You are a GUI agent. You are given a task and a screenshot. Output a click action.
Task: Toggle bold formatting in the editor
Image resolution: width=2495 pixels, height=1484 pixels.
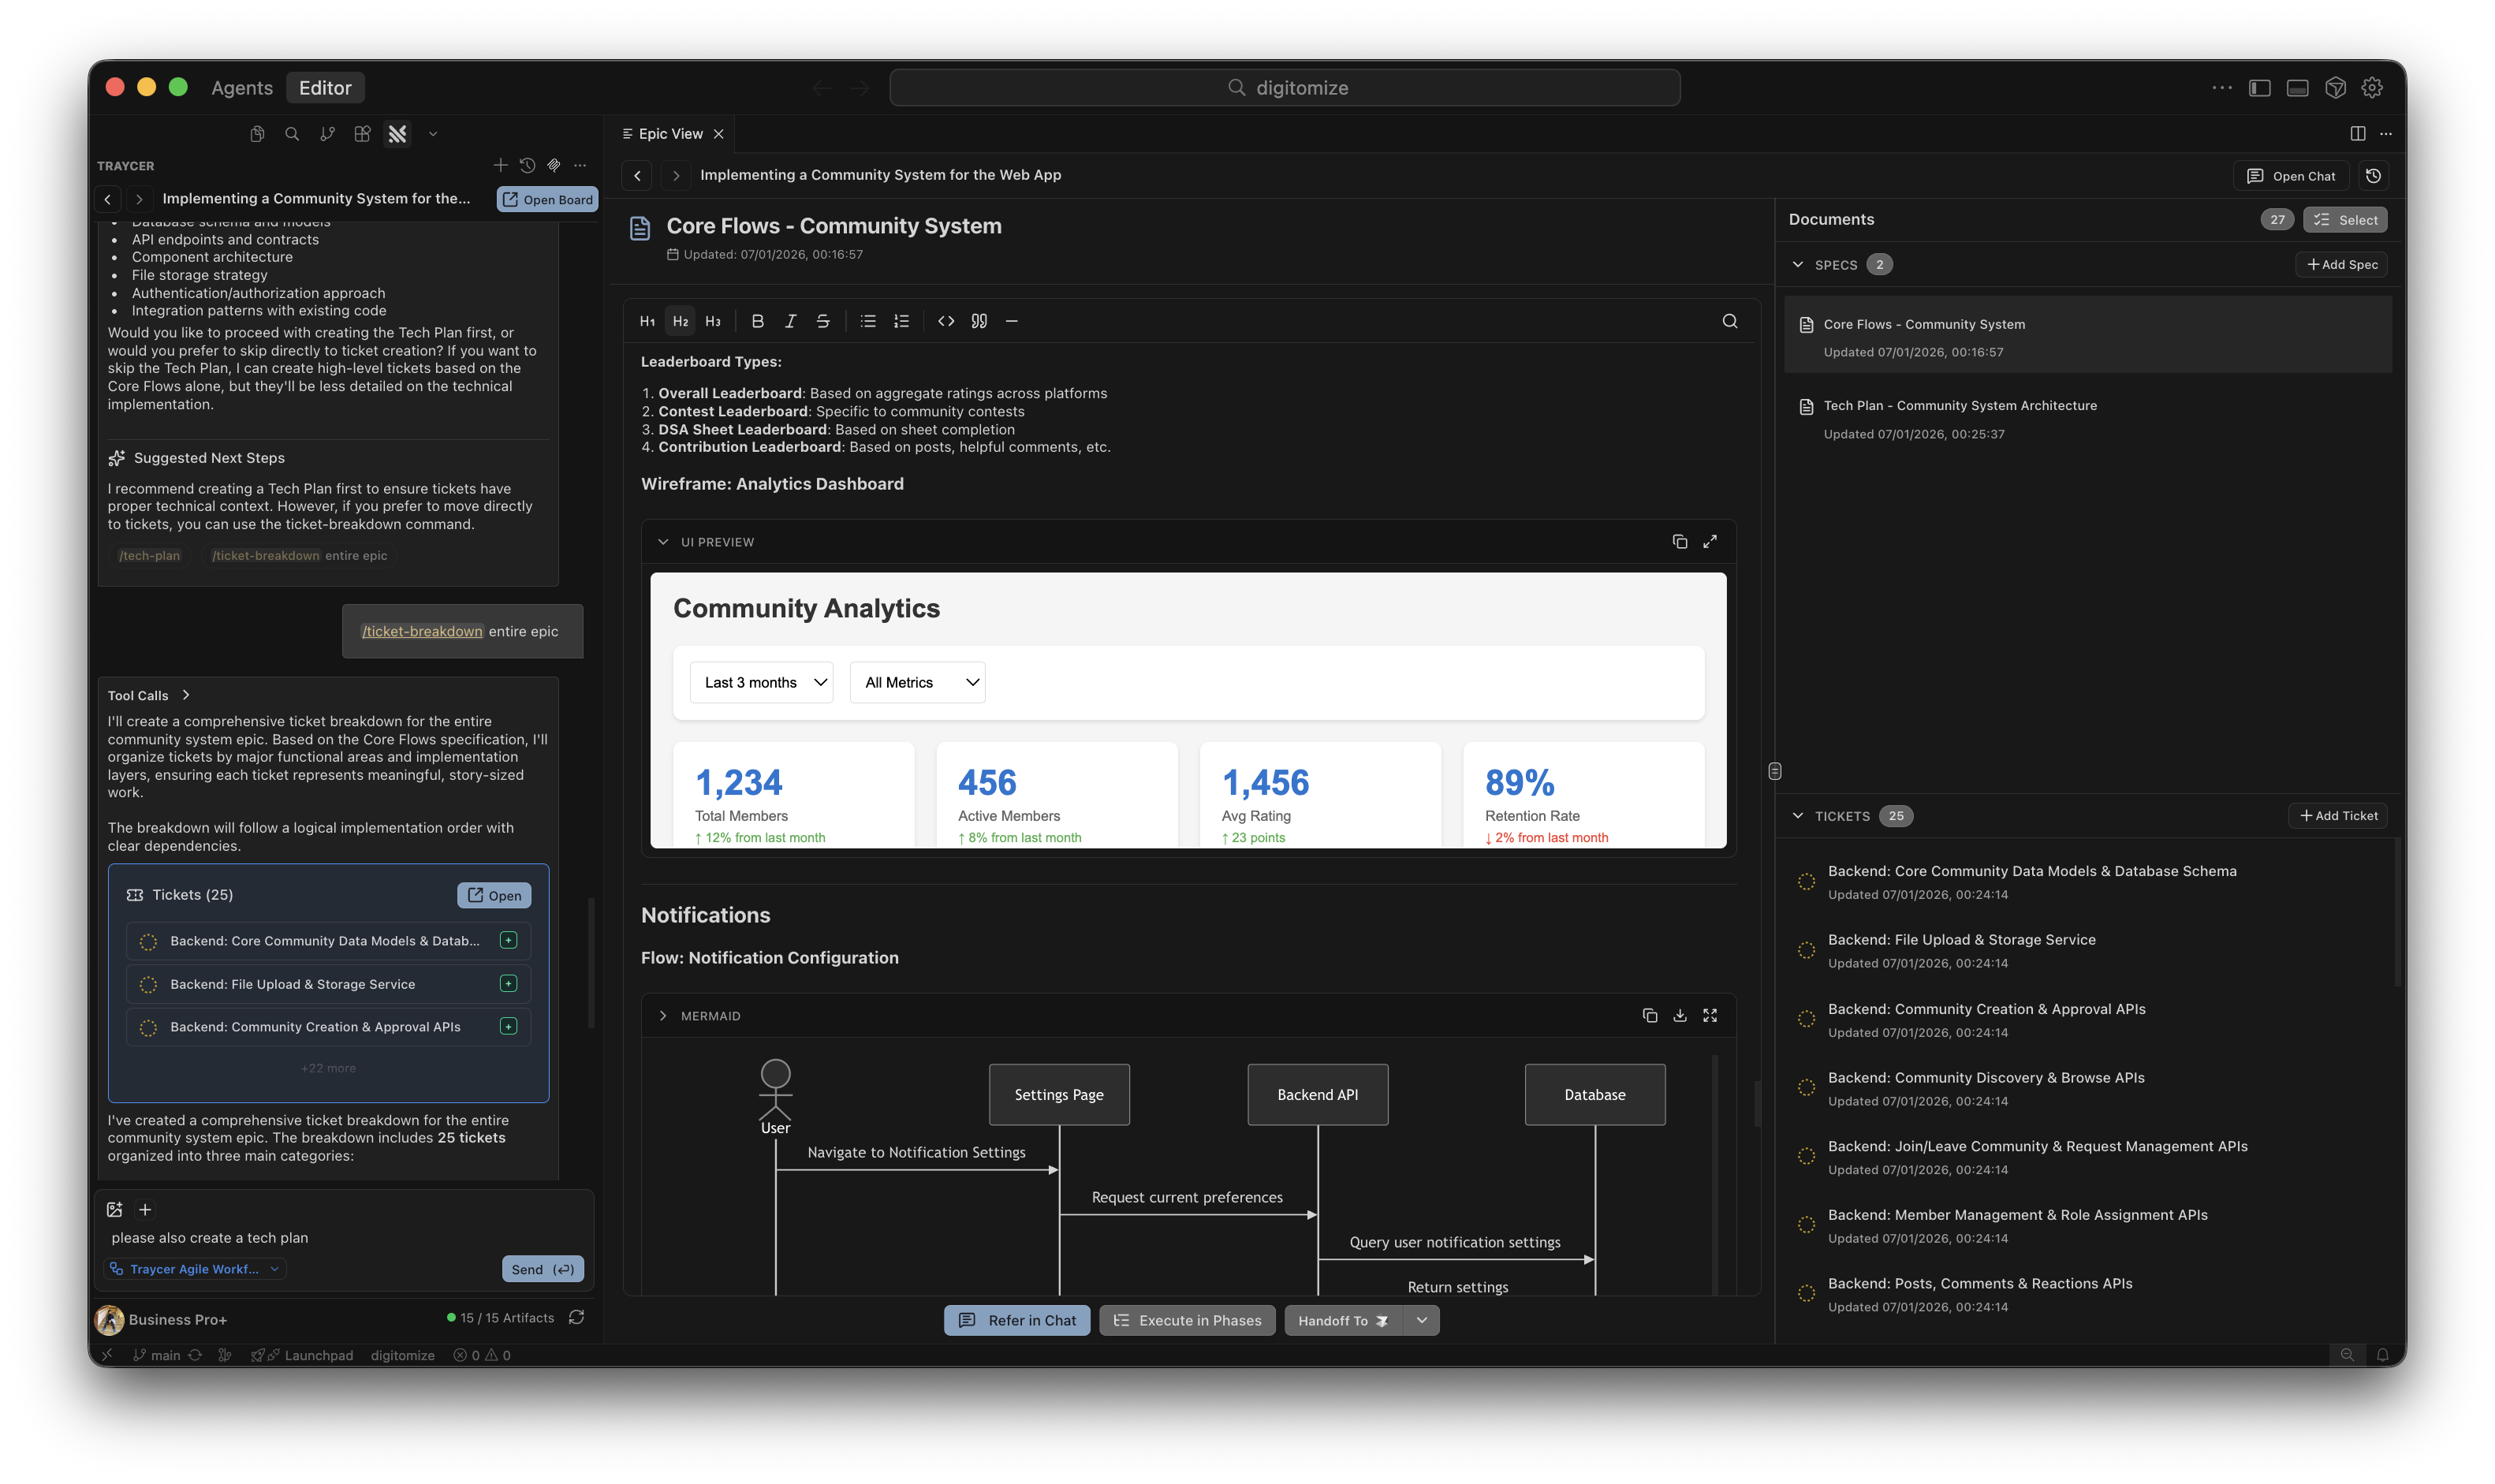757,320
